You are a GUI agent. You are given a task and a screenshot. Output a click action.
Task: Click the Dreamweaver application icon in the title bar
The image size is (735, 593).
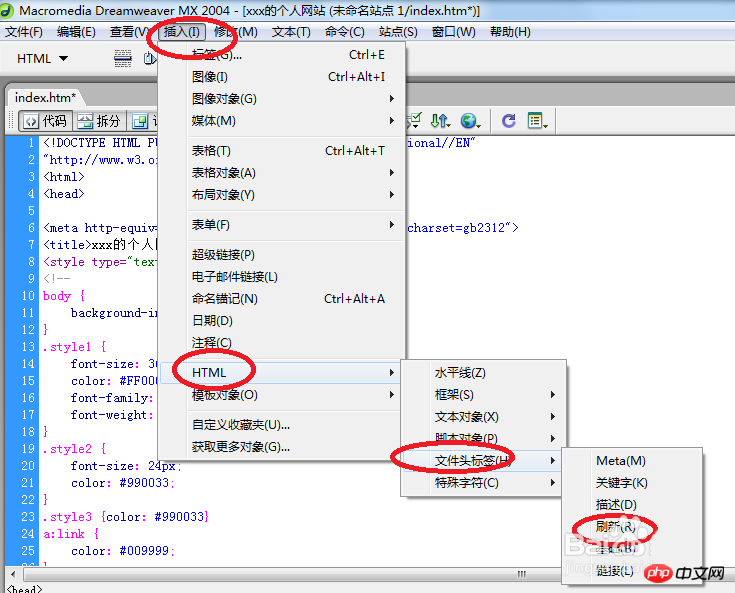point(8,10)
